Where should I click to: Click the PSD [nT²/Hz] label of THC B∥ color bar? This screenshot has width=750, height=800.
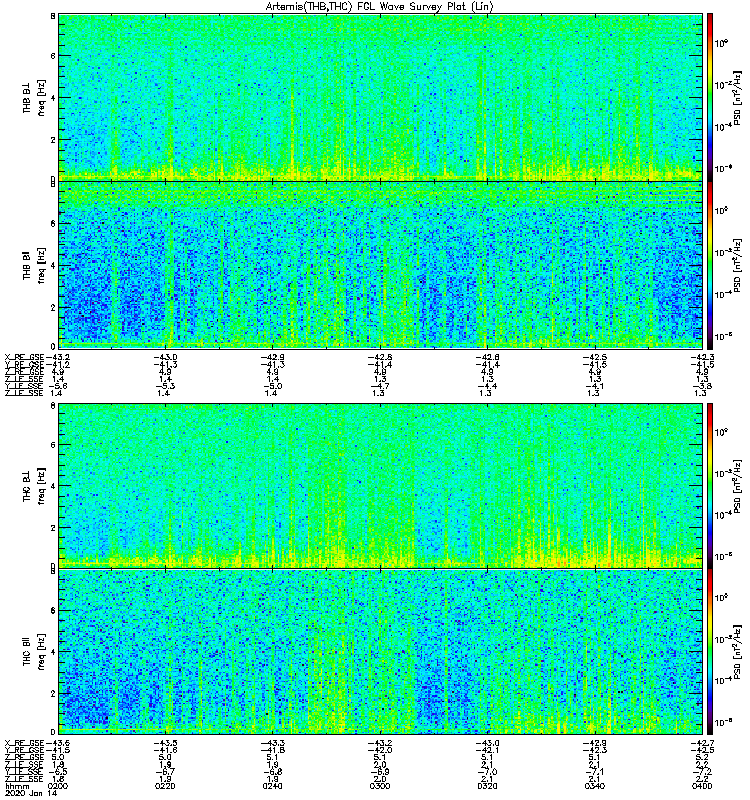tap(738, 652)
